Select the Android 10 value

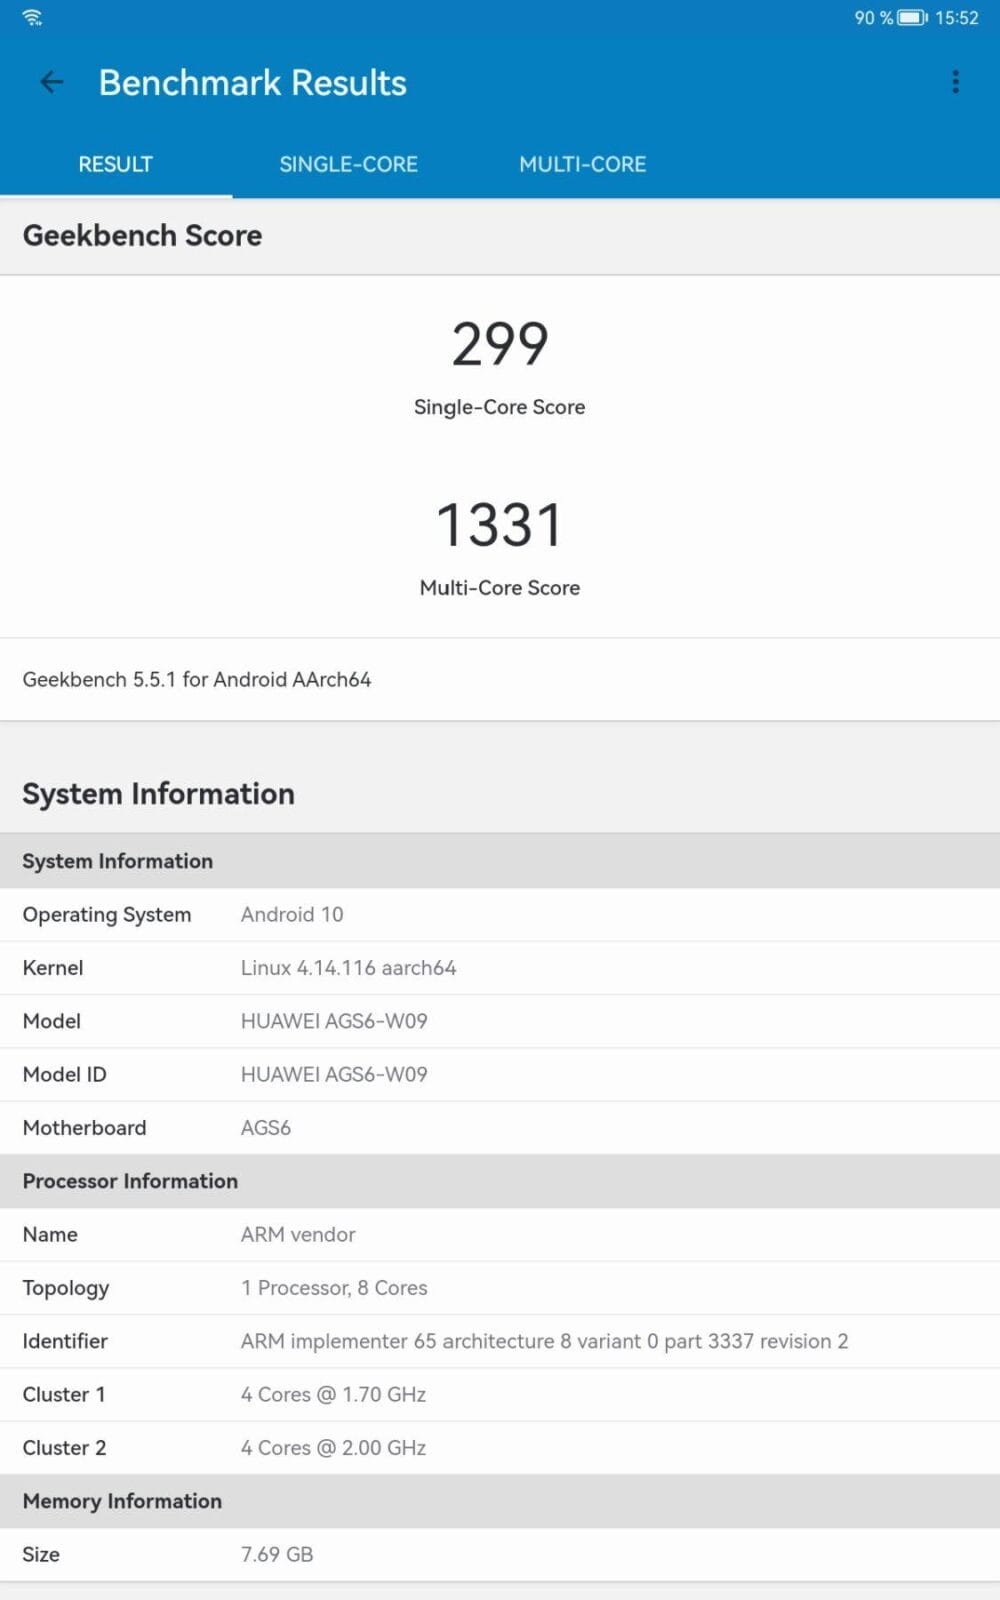point(292,914)
